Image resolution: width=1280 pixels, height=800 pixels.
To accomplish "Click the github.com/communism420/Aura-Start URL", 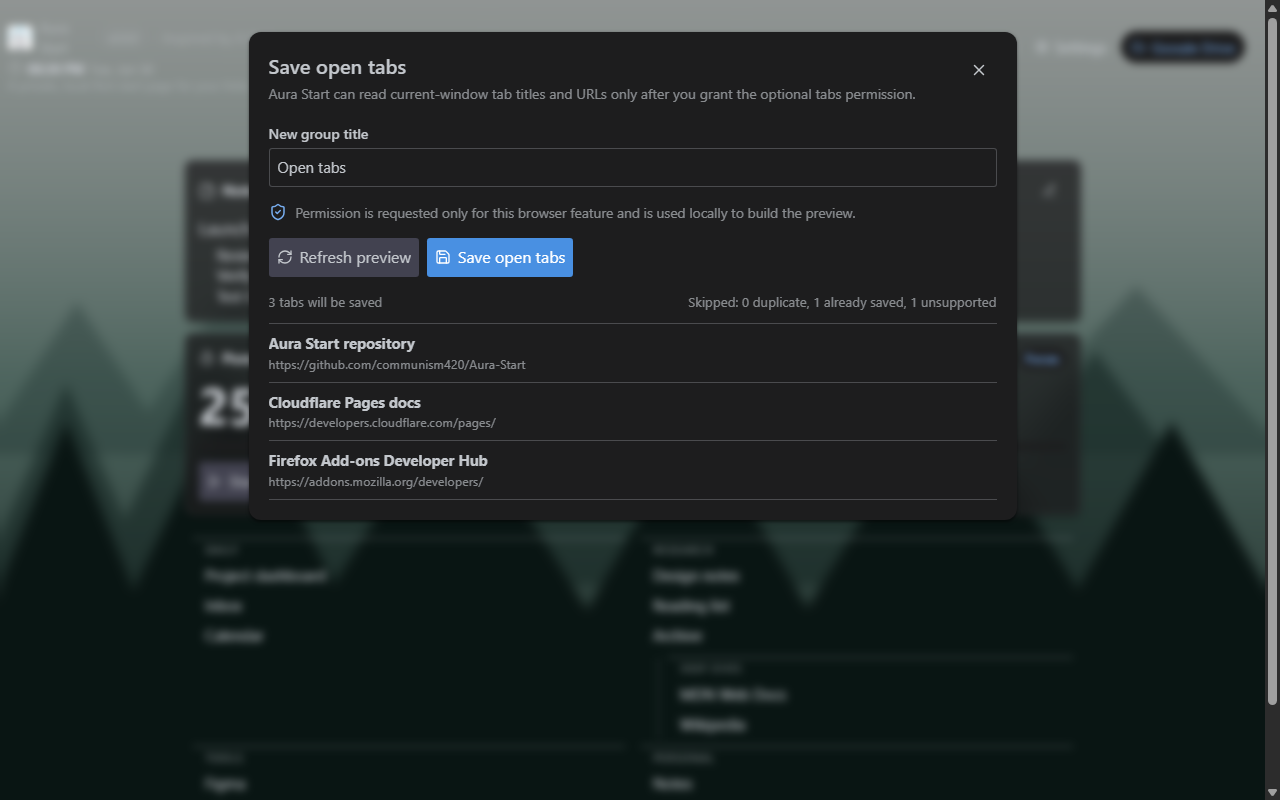I will (397, 365).
